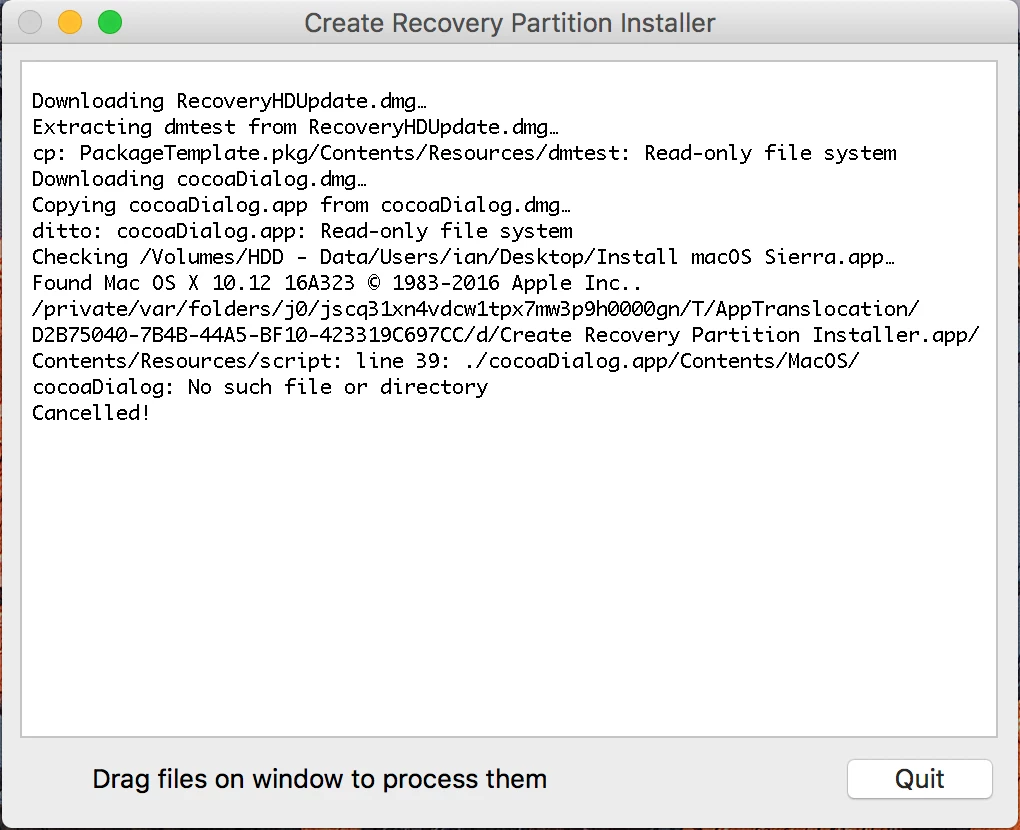Image resolution: width=1020 pixels, height=830 pixels.
Task: Click the '/private/var/folders' path line
Action: 476,309
